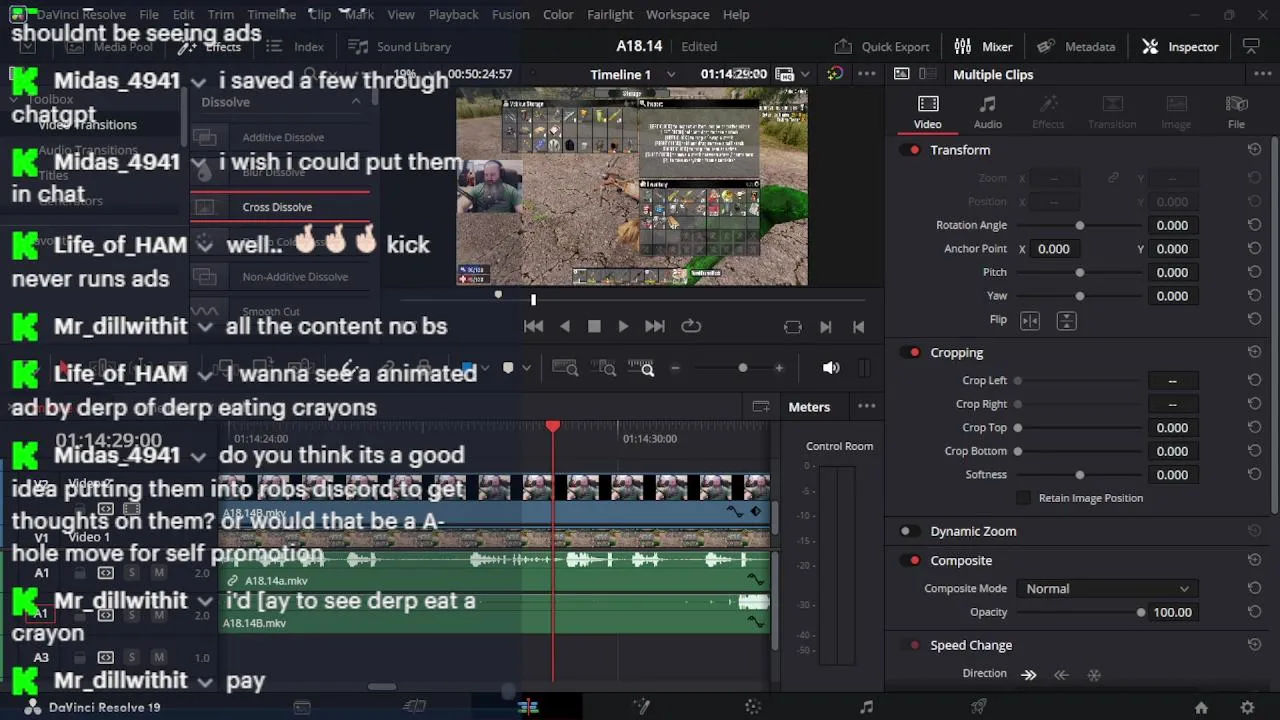
Task: Play in reverse in viewer
Action: coord(565,326)
